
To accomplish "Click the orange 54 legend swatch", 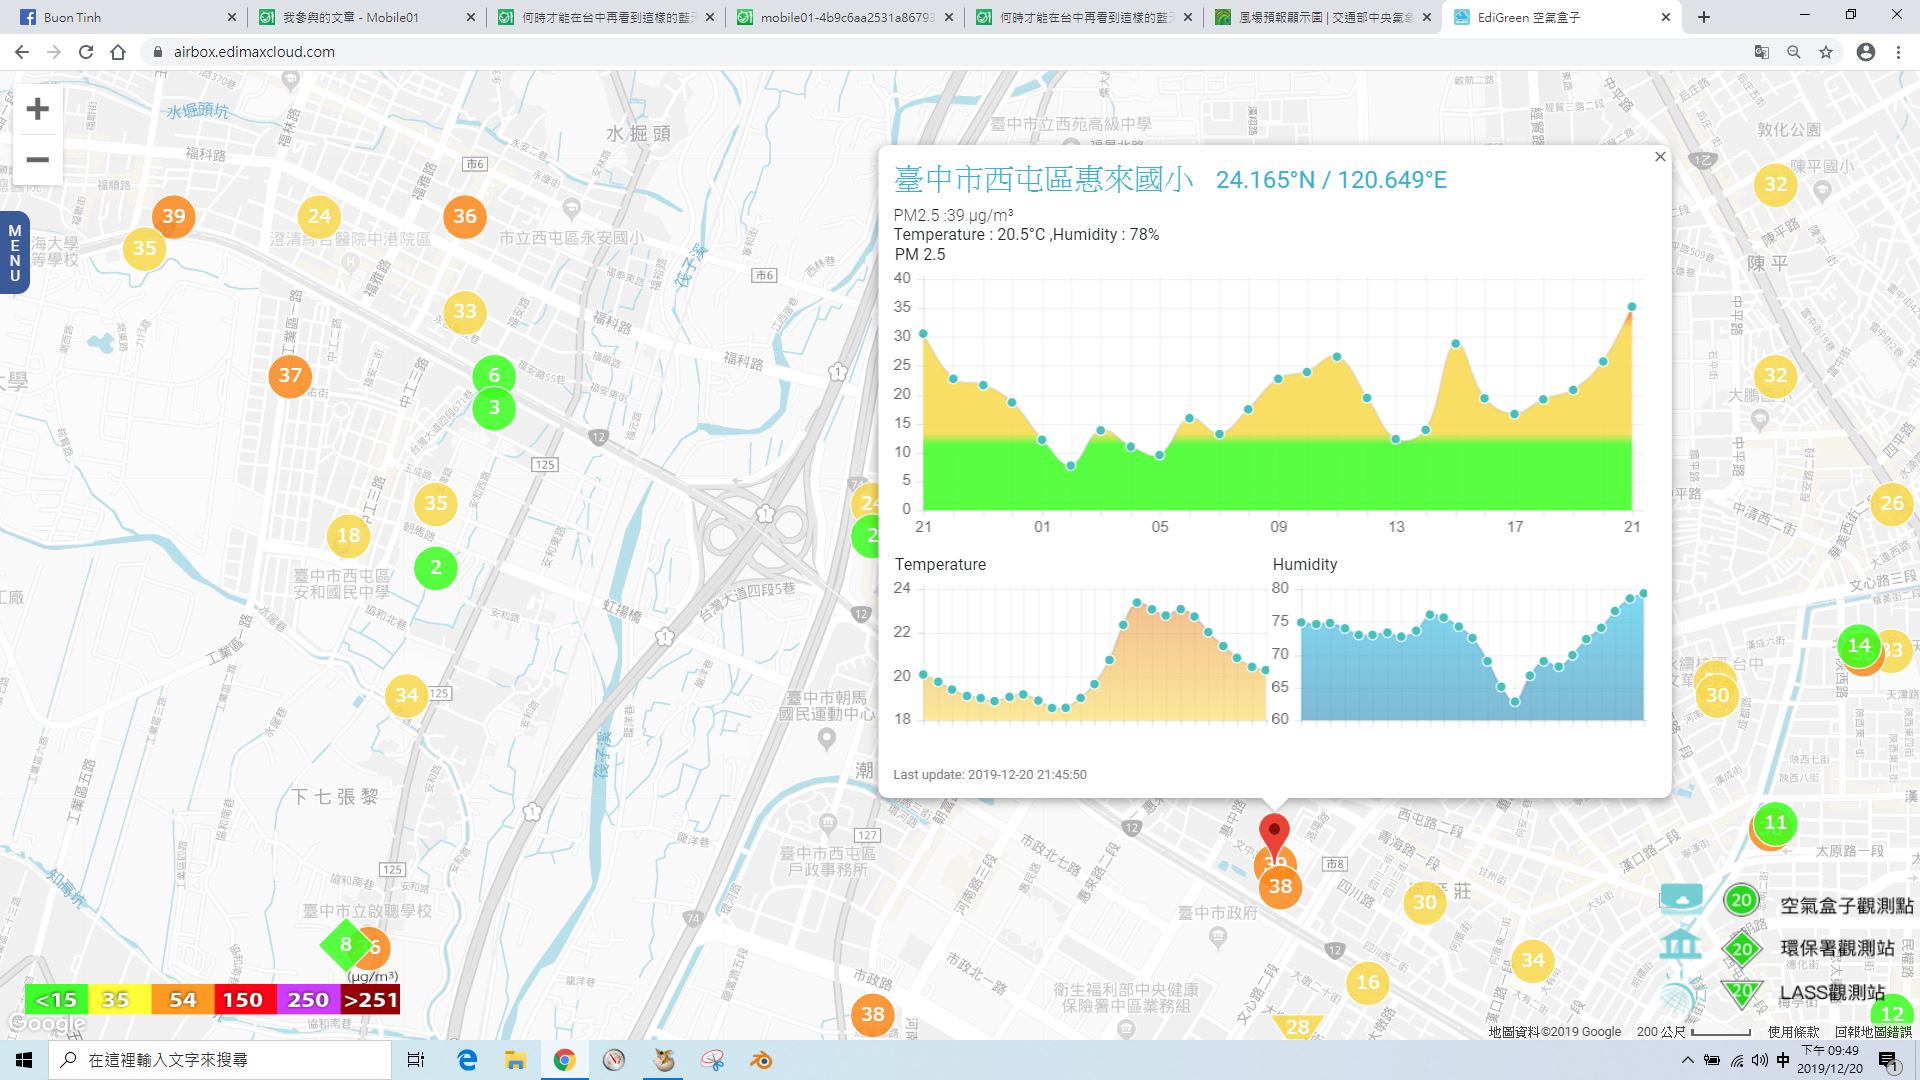I will tap(182, 1000).
